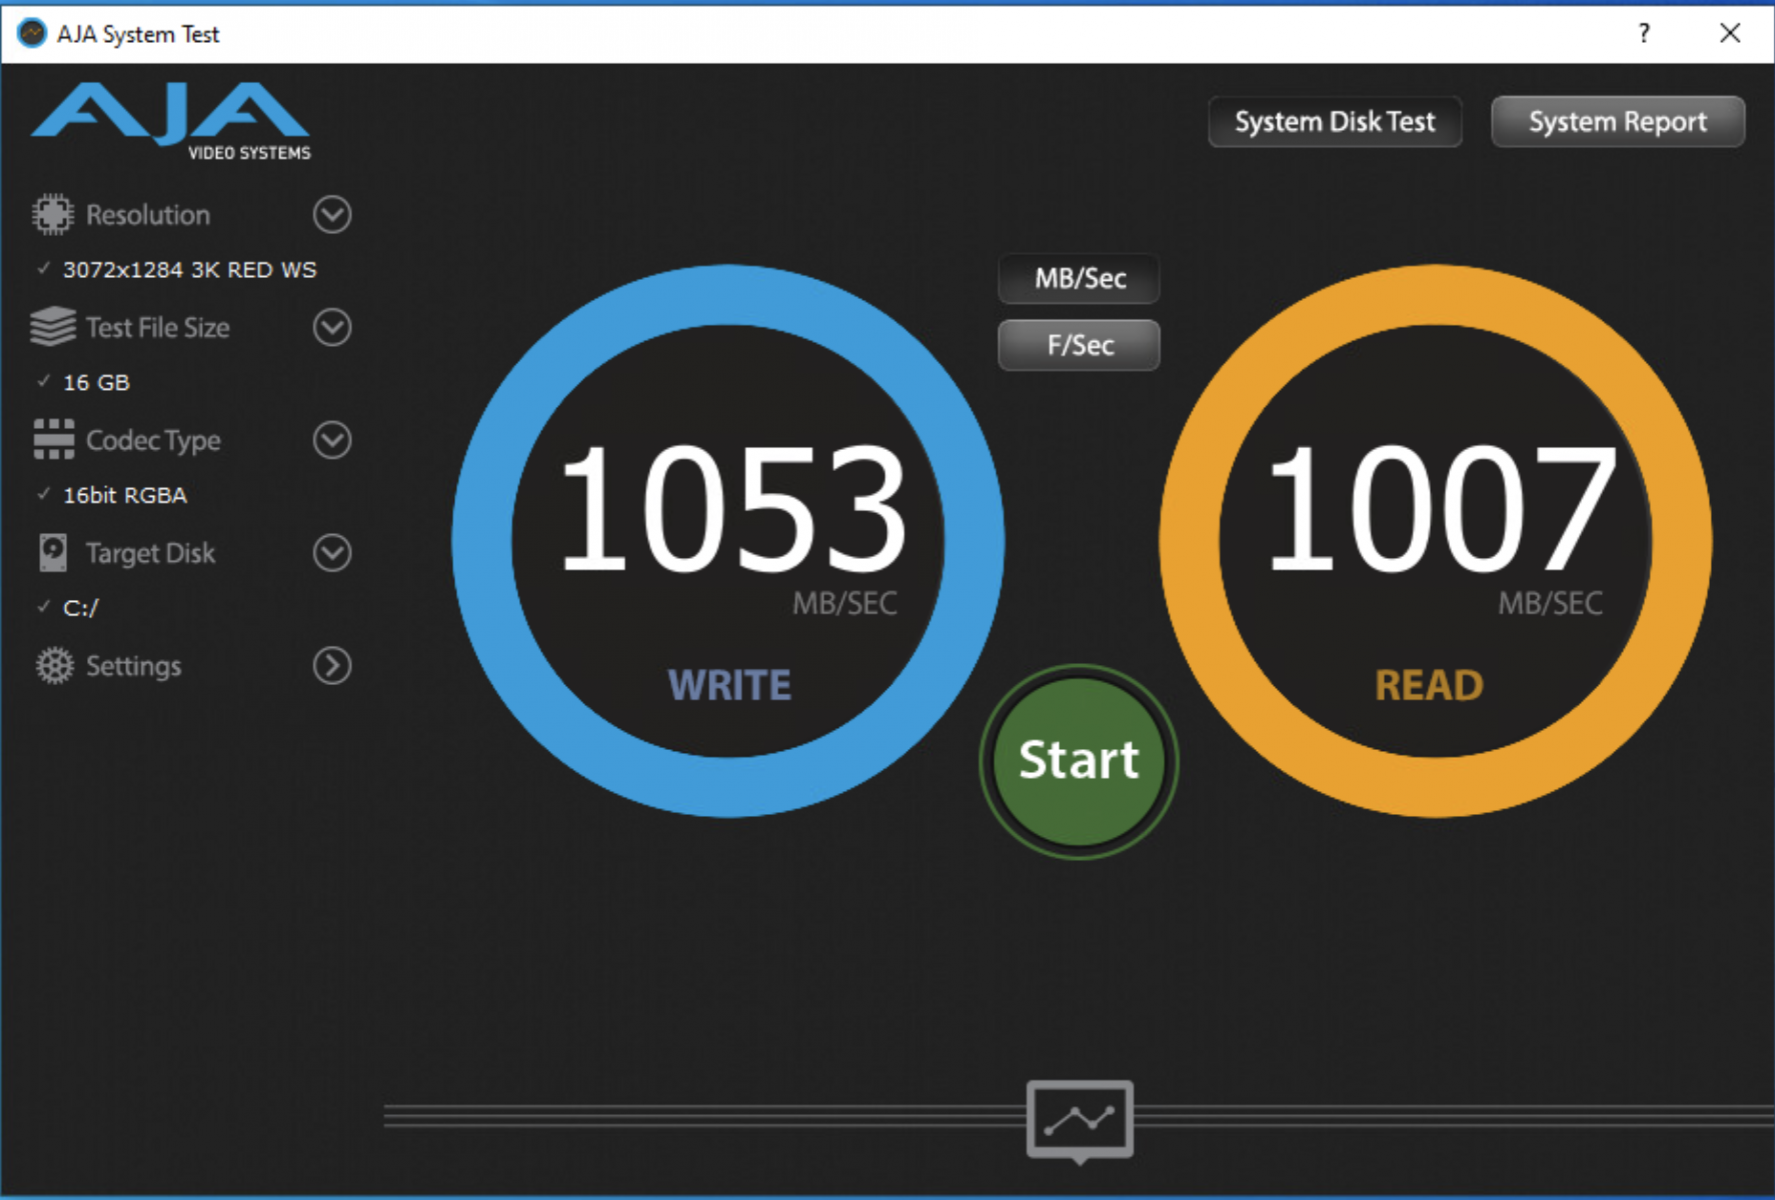
Task: Click the READ gauge label
Action: tap(1429, 686)
